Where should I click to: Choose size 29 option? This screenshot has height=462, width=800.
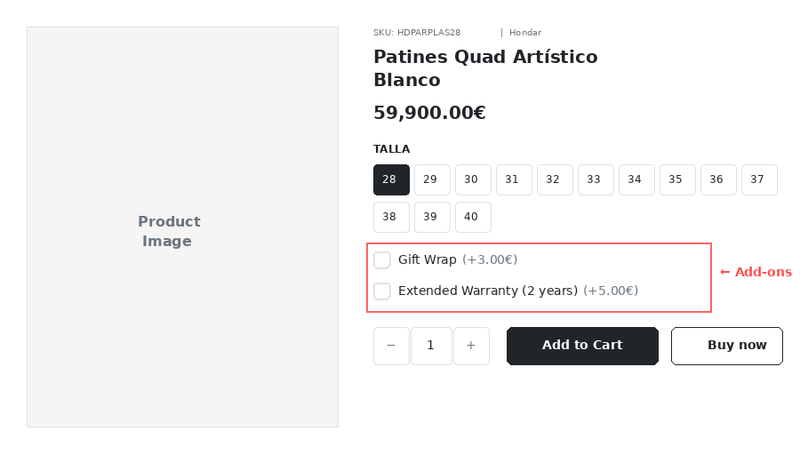pyautogui.click(x=432, y=180)
